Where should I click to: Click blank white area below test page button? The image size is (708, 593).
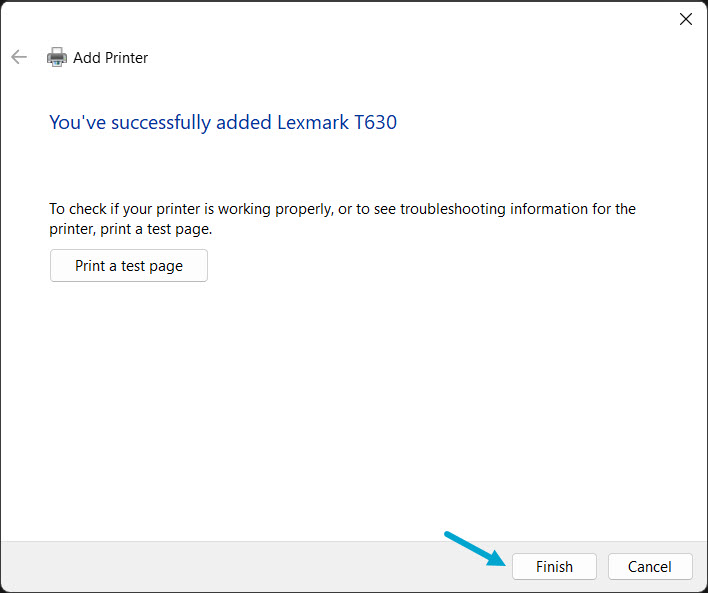[x=350, y=400]
